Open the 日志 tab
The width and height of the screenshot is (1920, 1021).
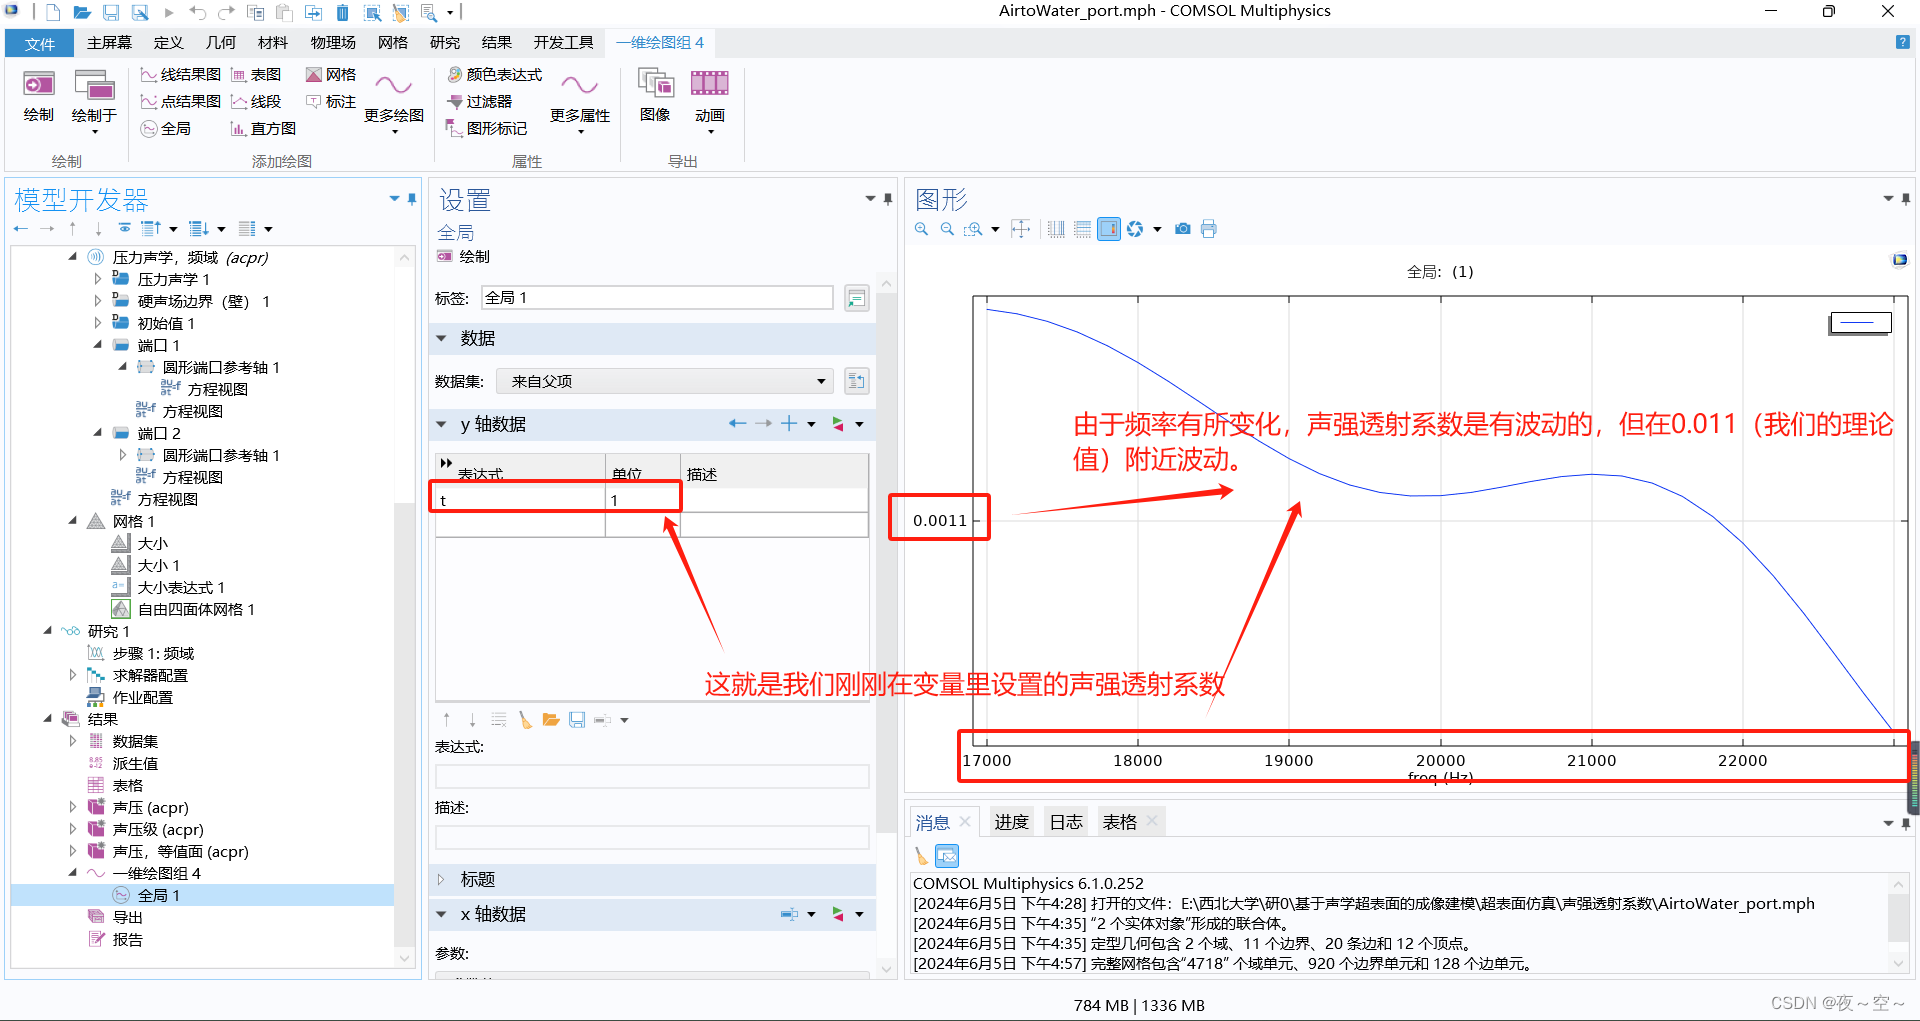(1066, 822)
